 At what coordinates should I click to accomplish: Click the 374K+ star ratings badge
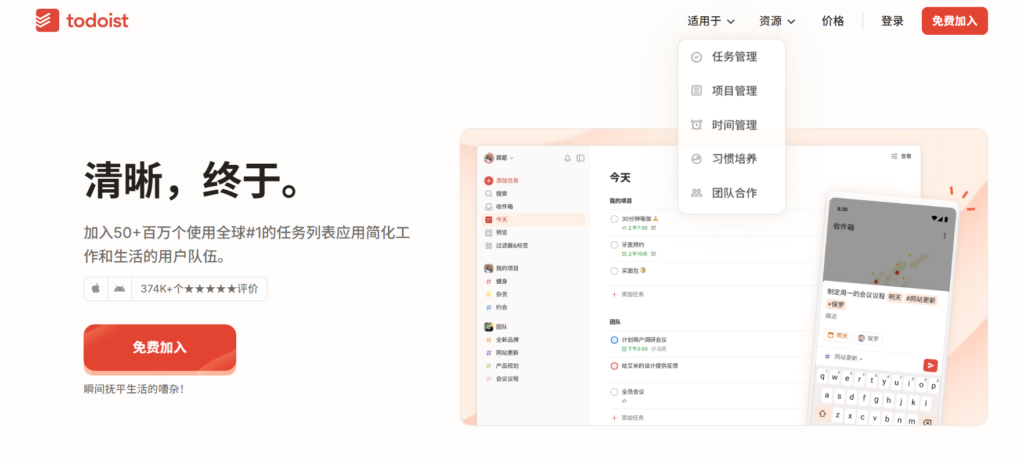click(x=198, y=289)
